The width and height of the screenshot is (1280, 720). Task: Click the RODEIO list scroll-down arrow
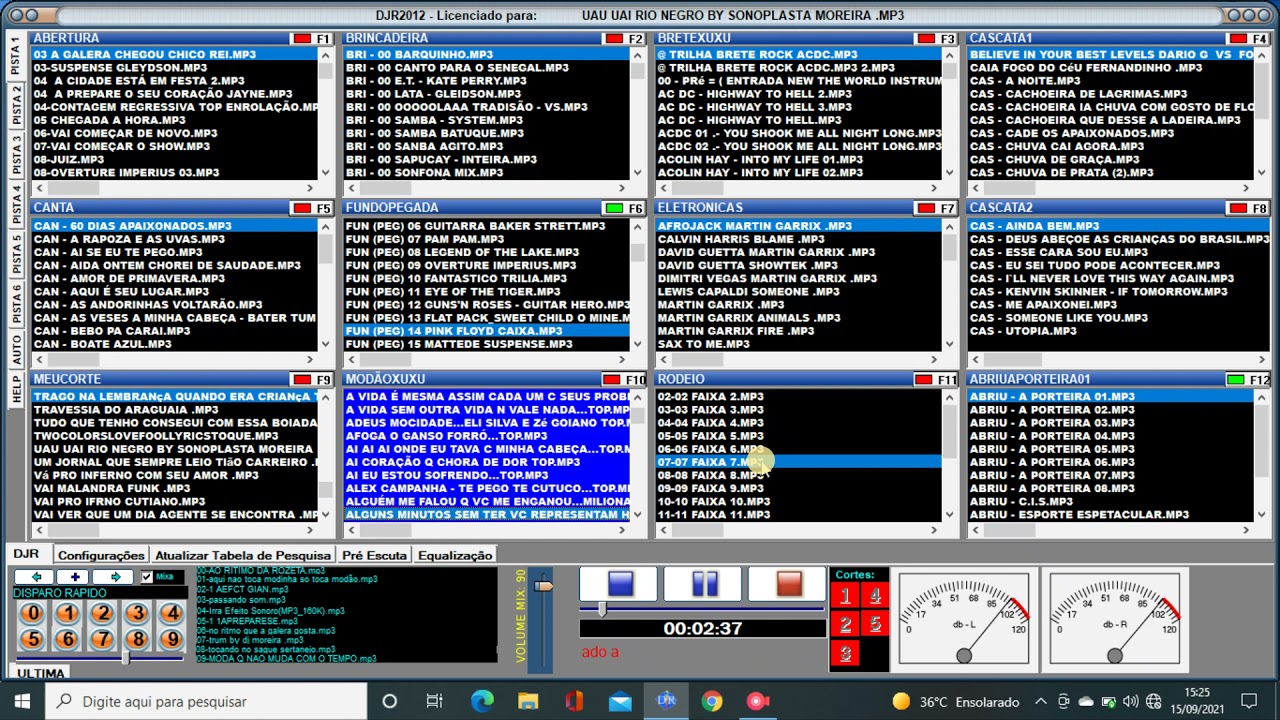click(950, 514)
